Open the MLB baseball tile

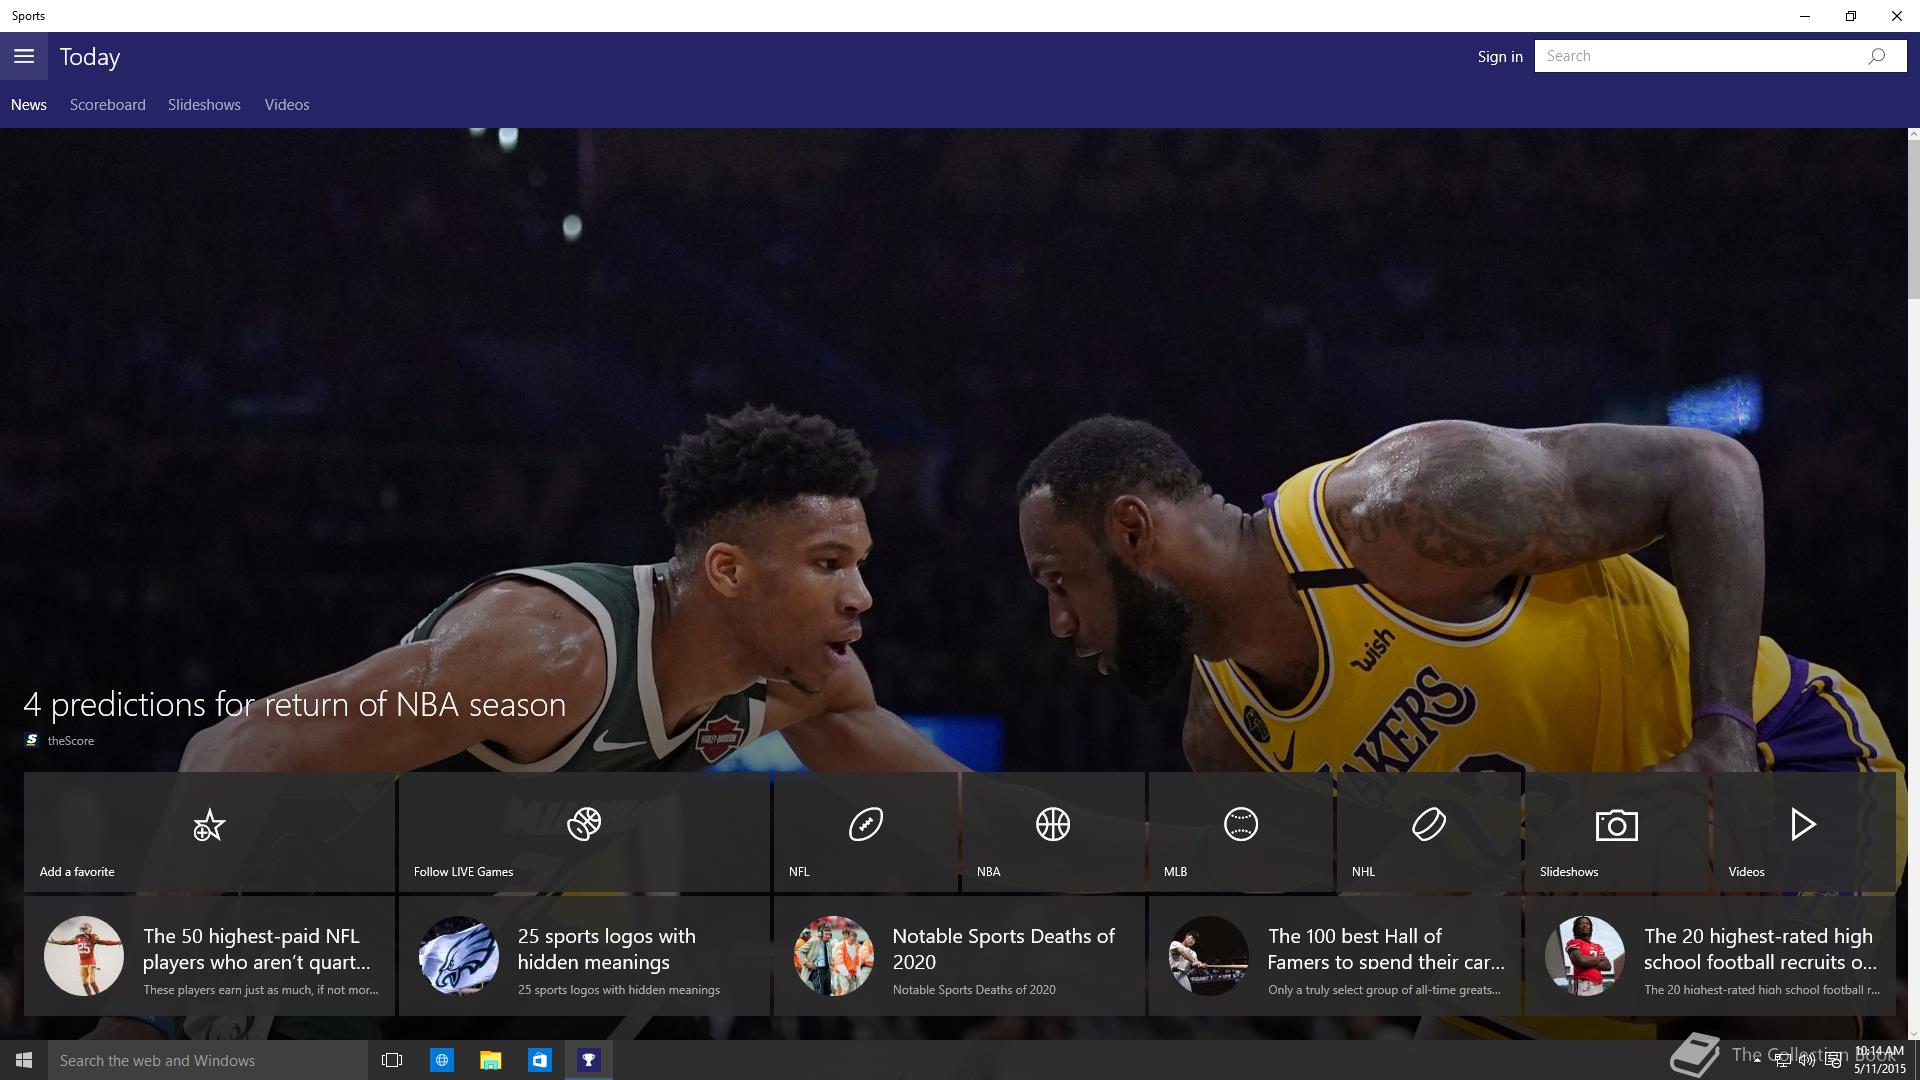(1240, 832)
